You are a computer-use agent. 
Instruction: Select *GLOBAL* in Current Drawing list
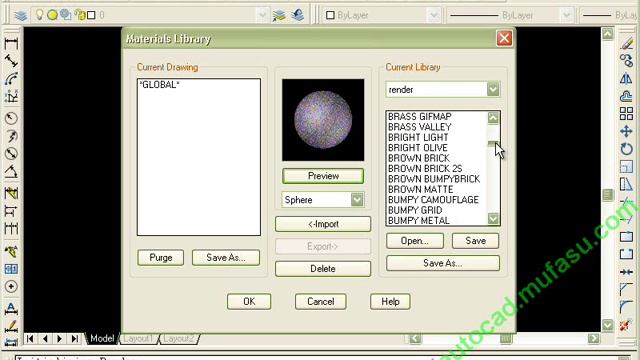click(160, 84)
